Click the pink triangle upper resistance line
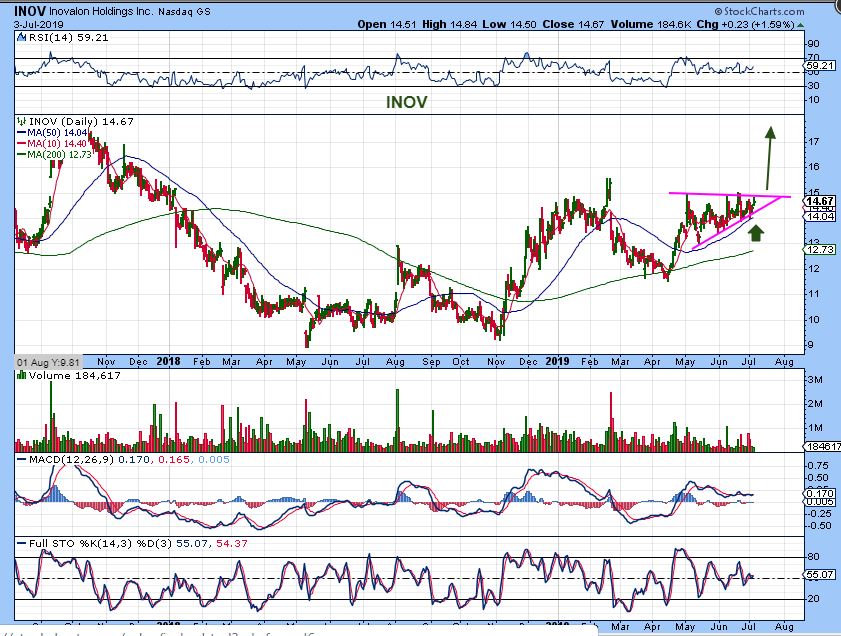 [x=720, y=194]
